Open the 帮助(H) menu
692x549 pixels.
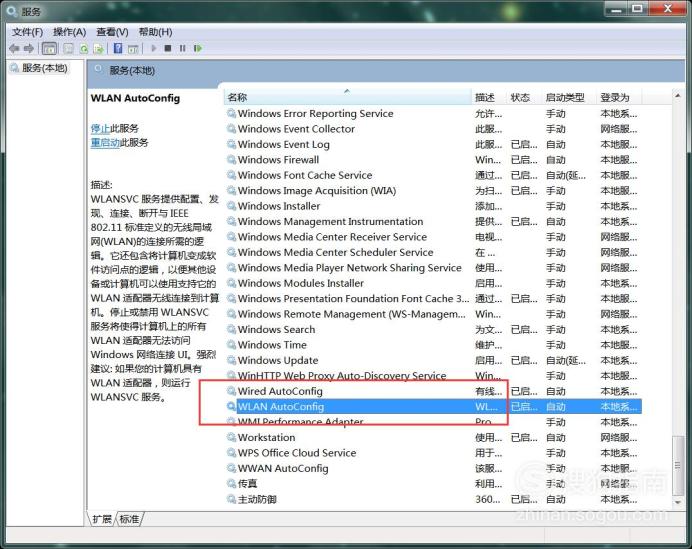coord(155,32)
